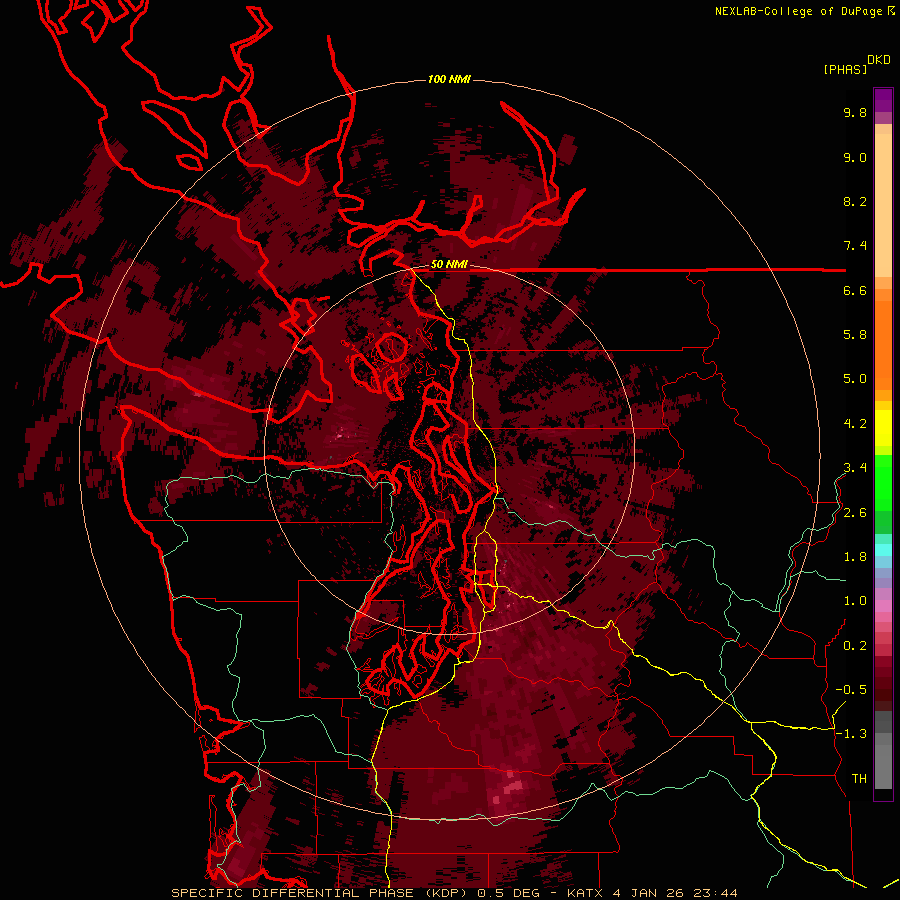Click the 5.0 value on the color scale
This screenshot has height=900, width=900.
855,379
